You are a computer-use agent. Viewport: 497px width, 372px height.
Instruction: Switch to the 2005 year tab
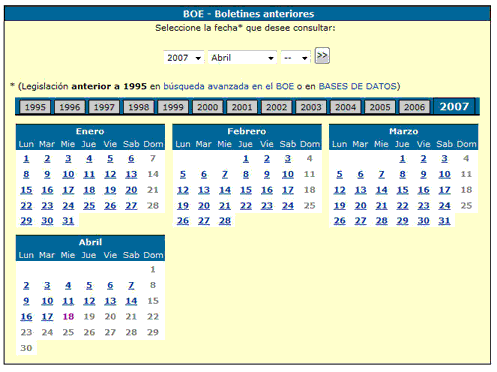tap(380, 107)
